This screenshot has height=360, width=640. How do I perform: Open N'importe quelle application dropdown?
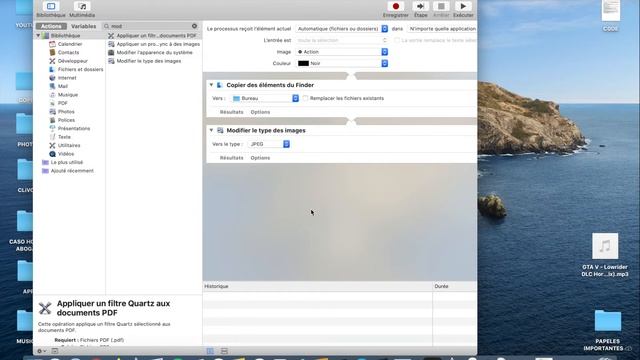pos(442,29)
